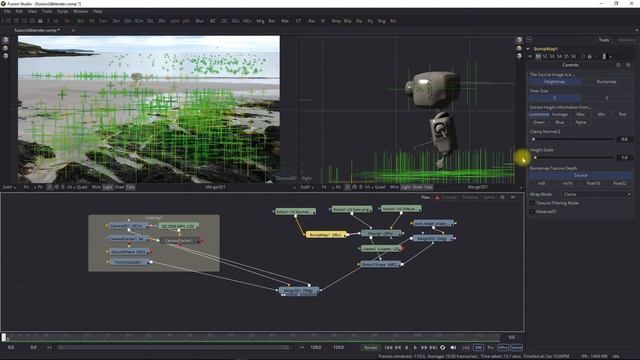Click Quad view button in right viewer
This screenshot has width=640, height=360.
point(380,187)
